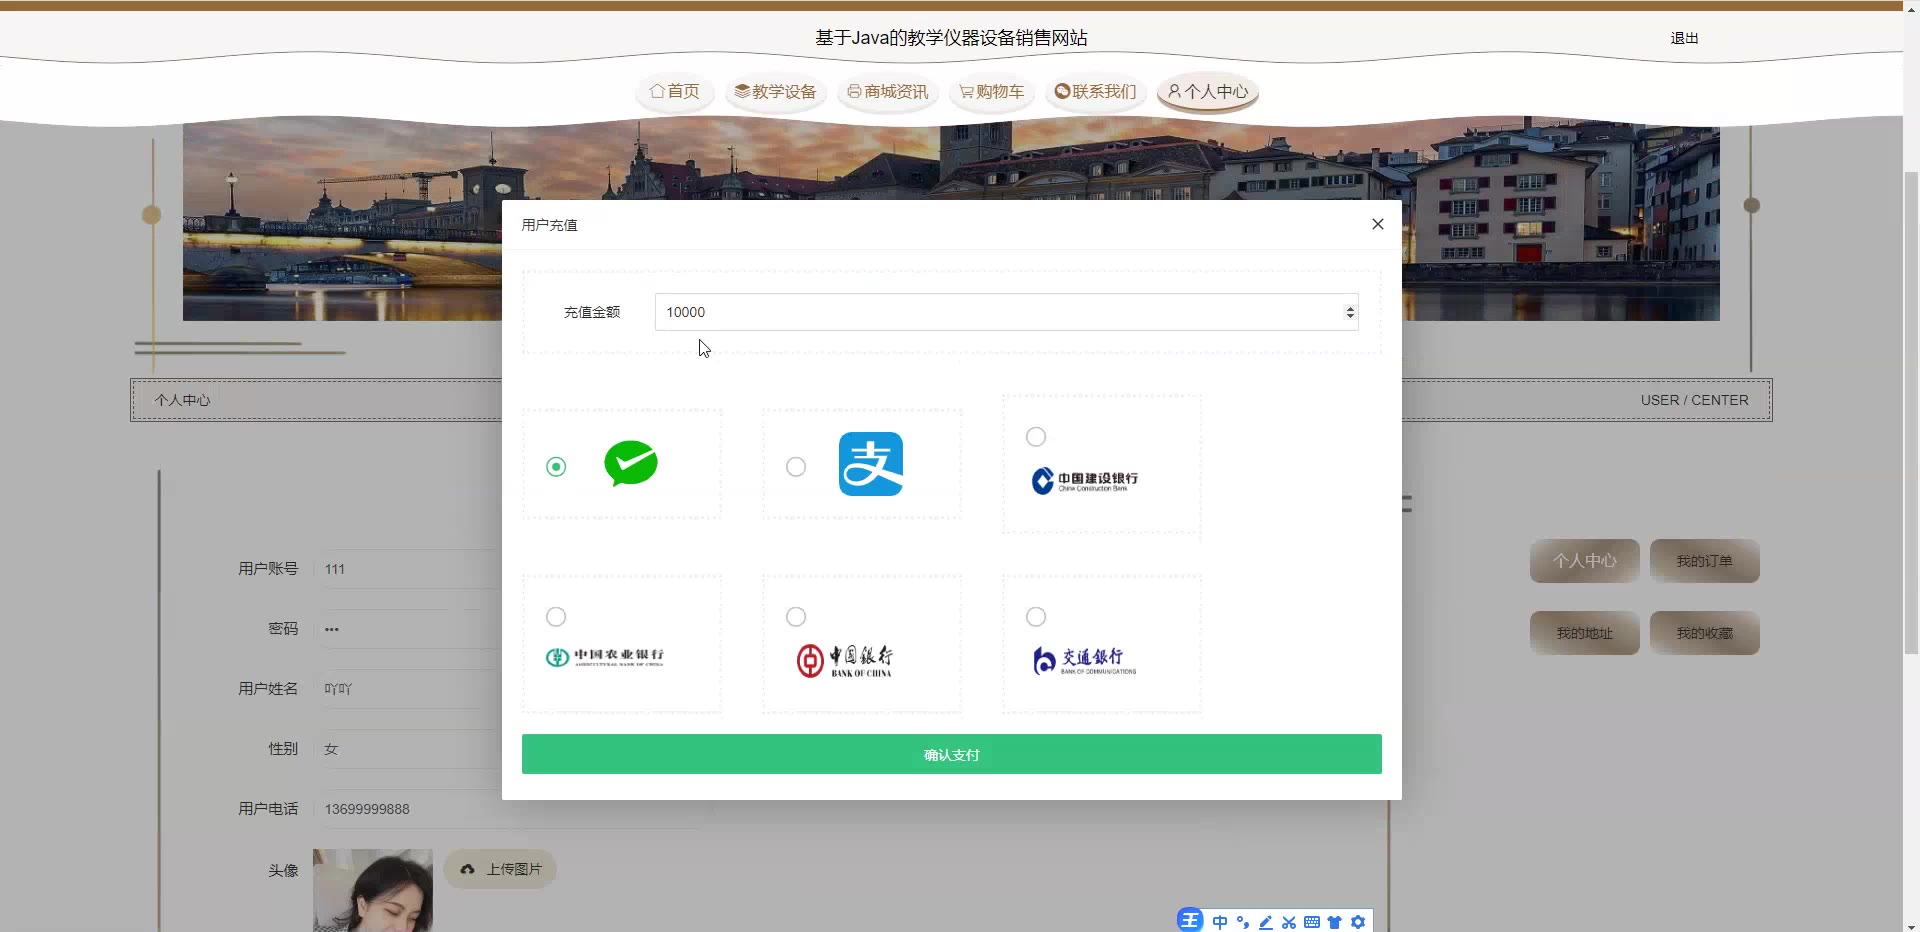Click the 上传图片 upload button
Viewport: 1920px width, 932px height.
tap(500, 869)
